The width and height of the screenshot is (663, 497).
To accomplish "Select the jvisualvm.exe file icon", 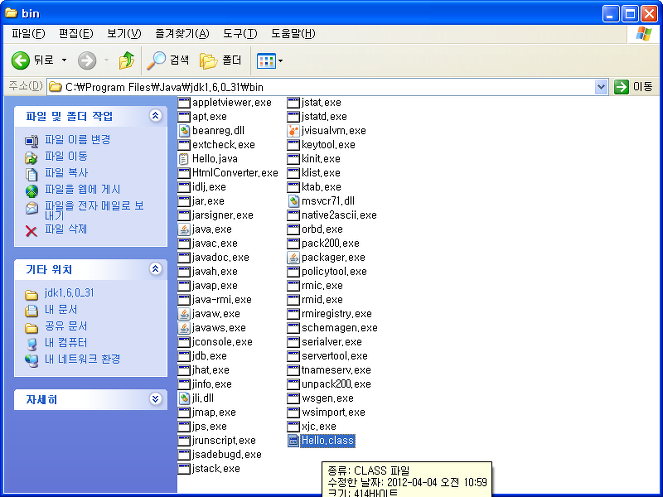I will pyautogui.click(x=293, y=131).
